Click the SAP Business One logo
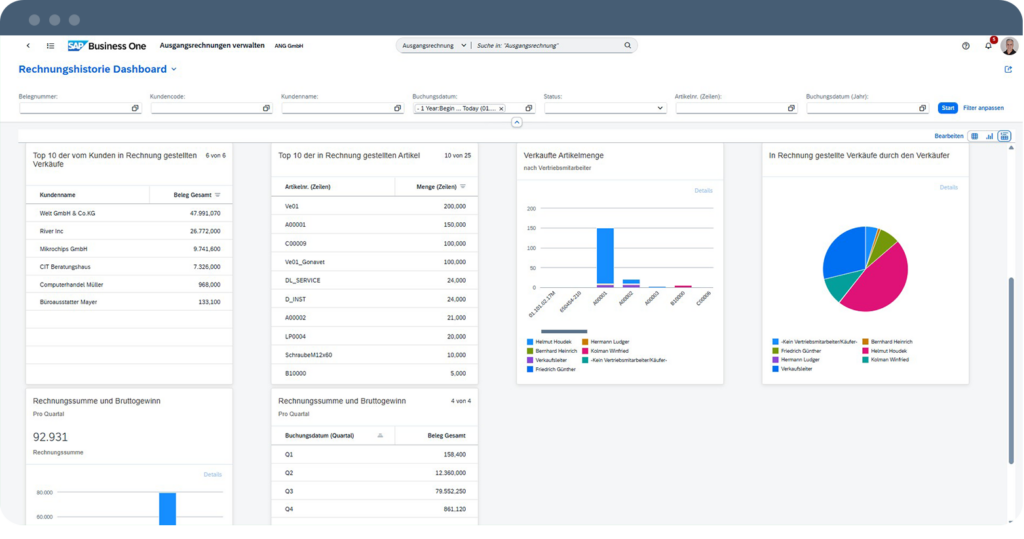The width and height of the screenshot is (1024, 539). [107, 46]
